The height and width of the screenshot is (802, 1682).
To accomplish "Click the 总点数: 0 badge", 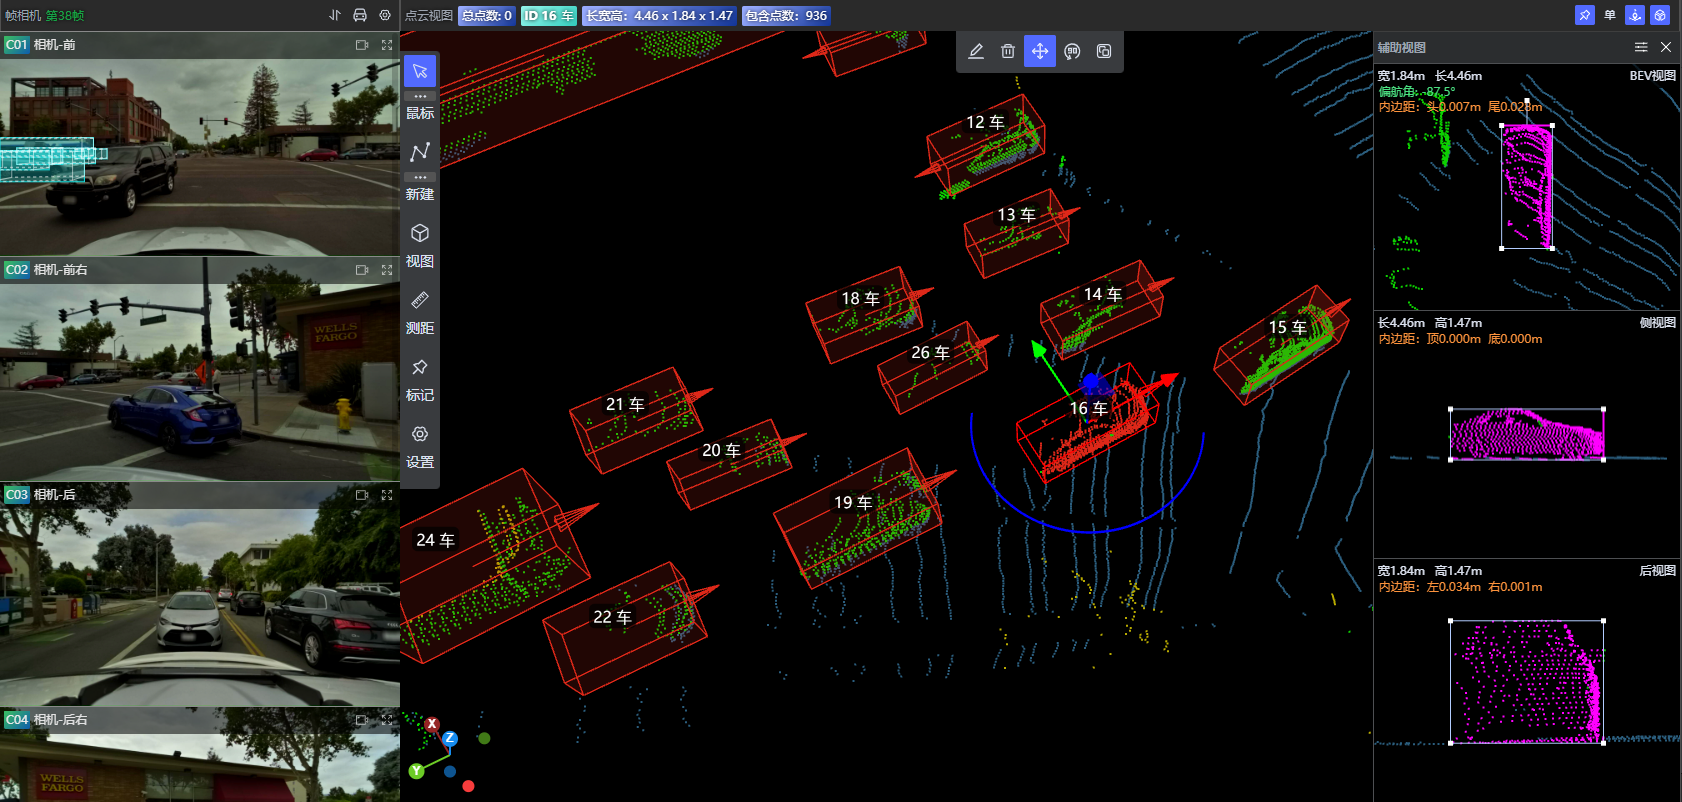I will [x=487, y=16].
